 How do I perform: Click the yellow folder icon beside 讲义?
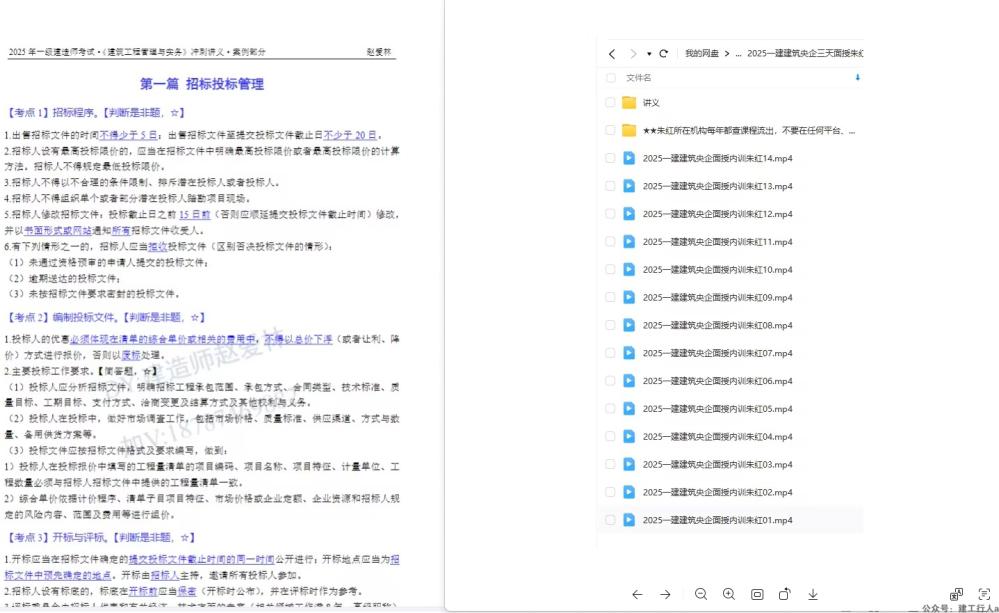629,103
